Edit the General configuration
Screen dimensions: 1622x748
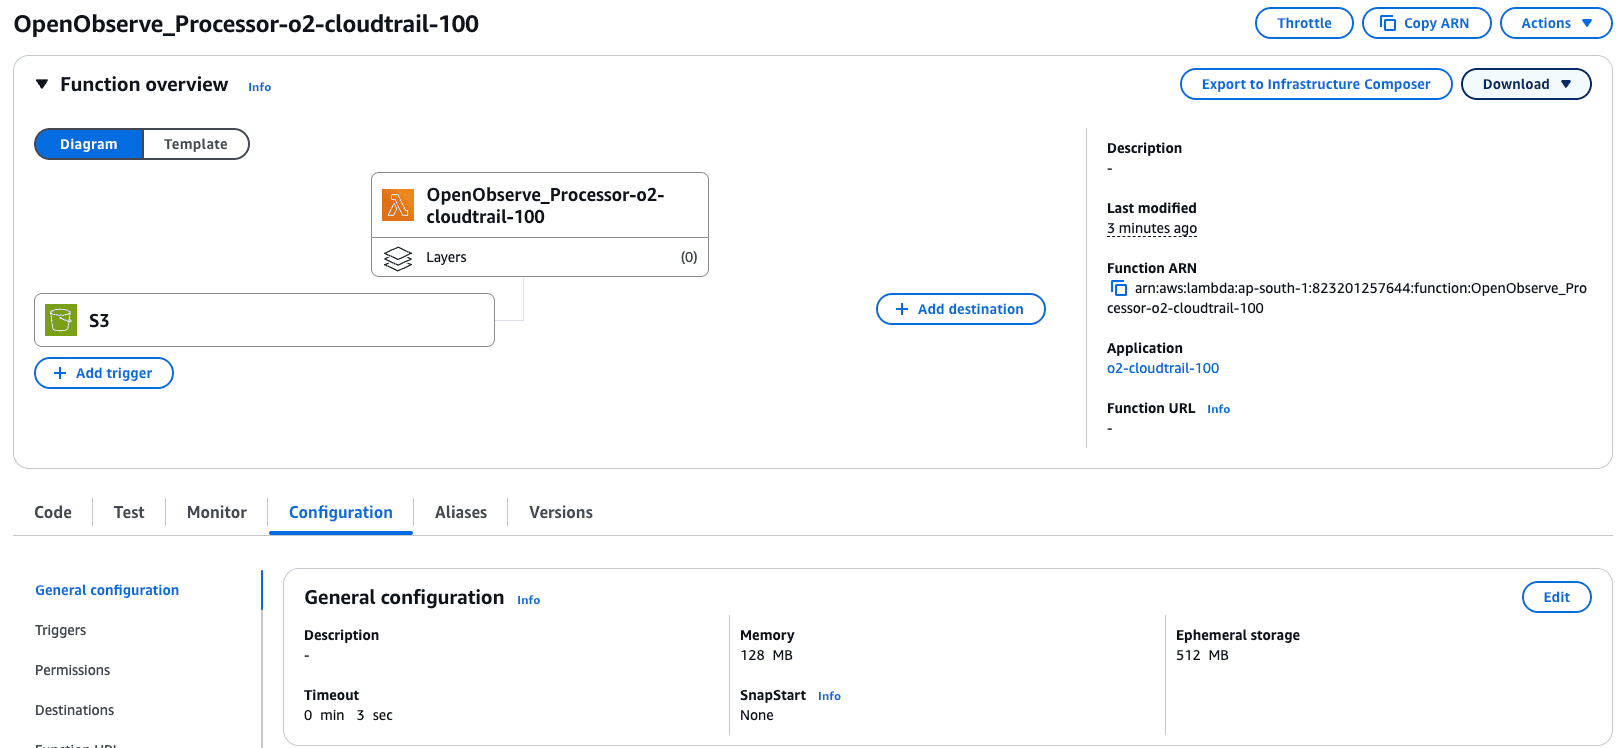[1556, 597]
